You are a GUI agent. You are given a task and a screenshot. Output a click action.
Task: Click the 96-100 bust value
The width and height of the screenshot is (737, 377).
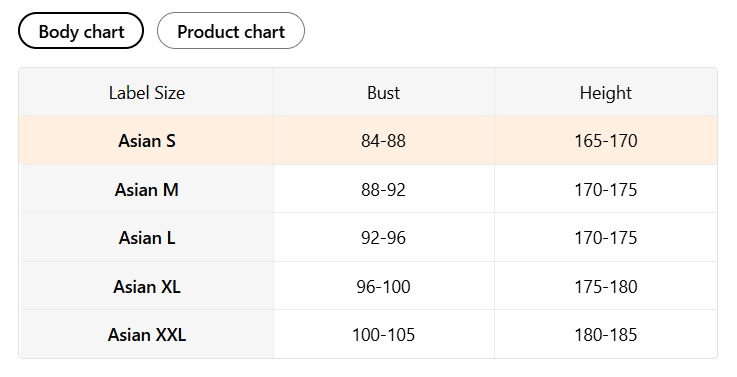[x=384, y=286]
